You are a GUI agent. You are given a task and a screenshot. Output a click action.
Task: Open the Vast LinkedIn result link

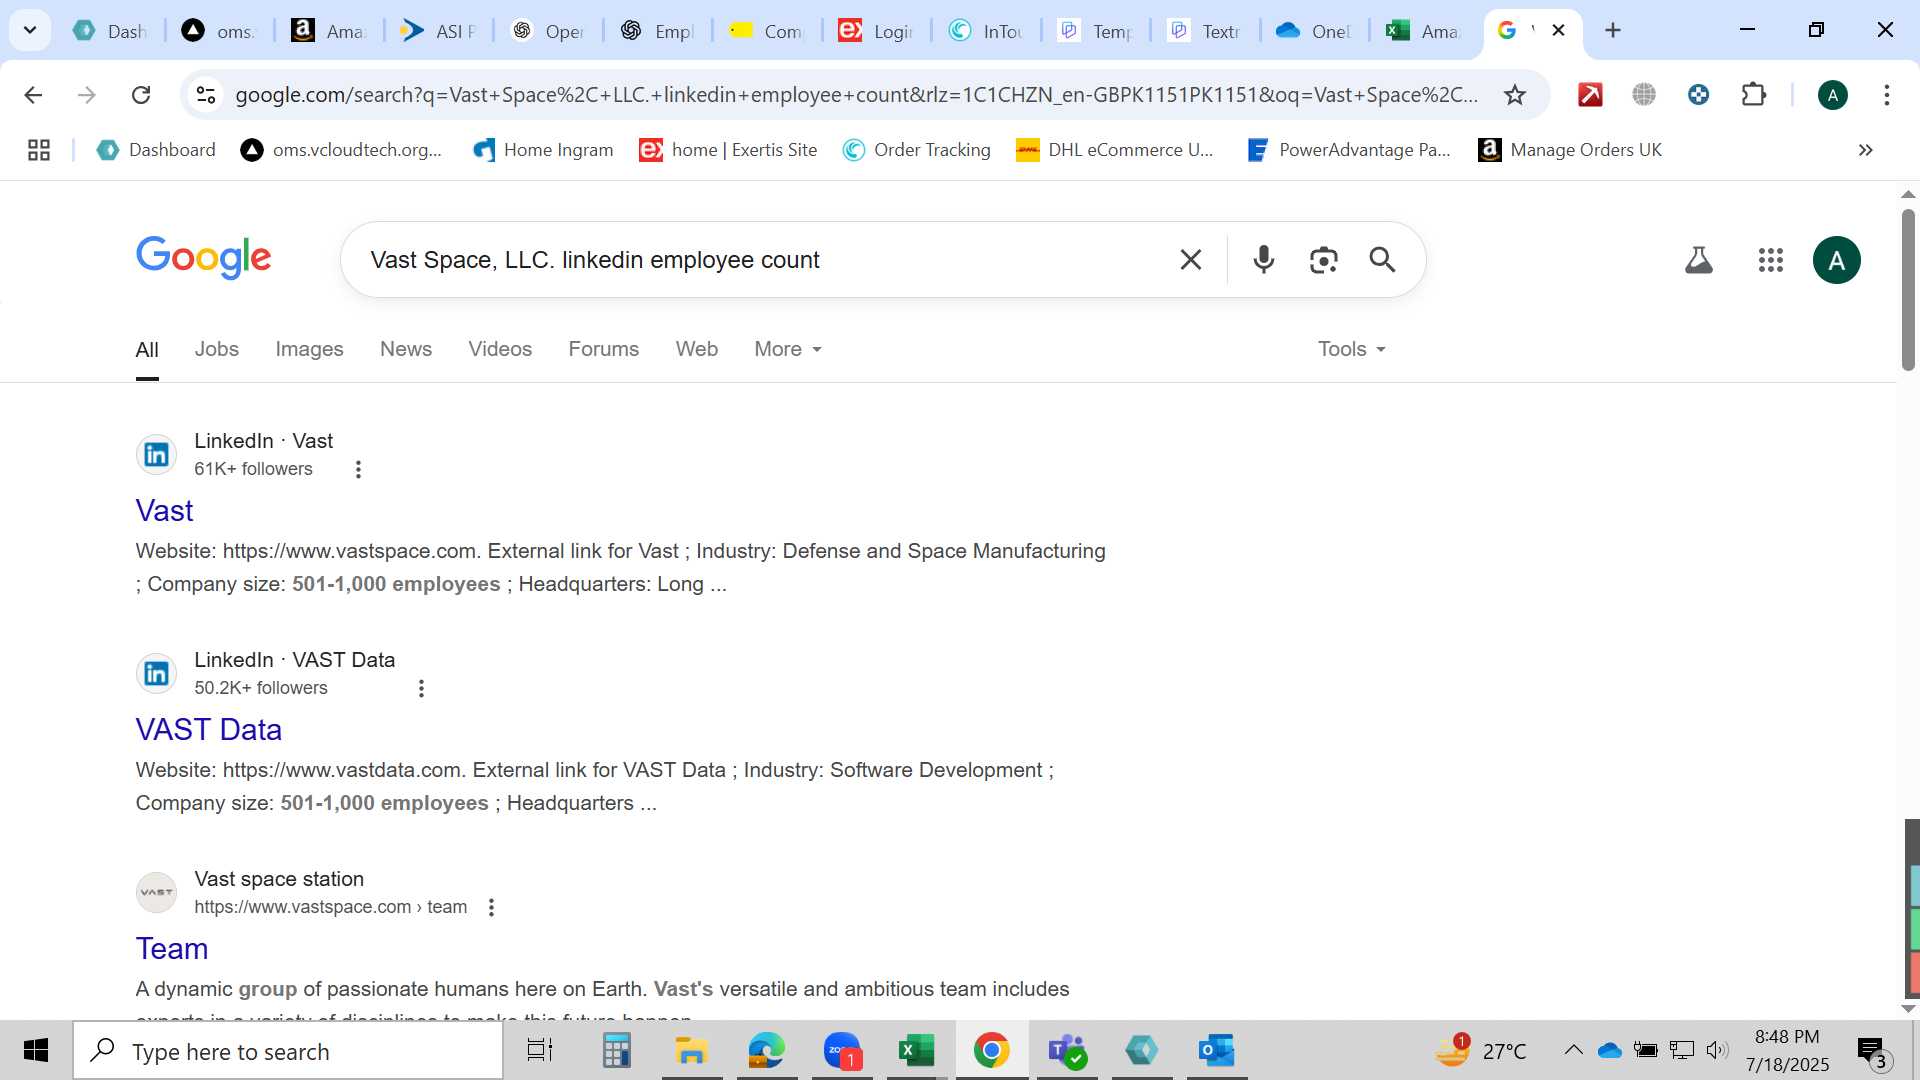tap(164, 511)
